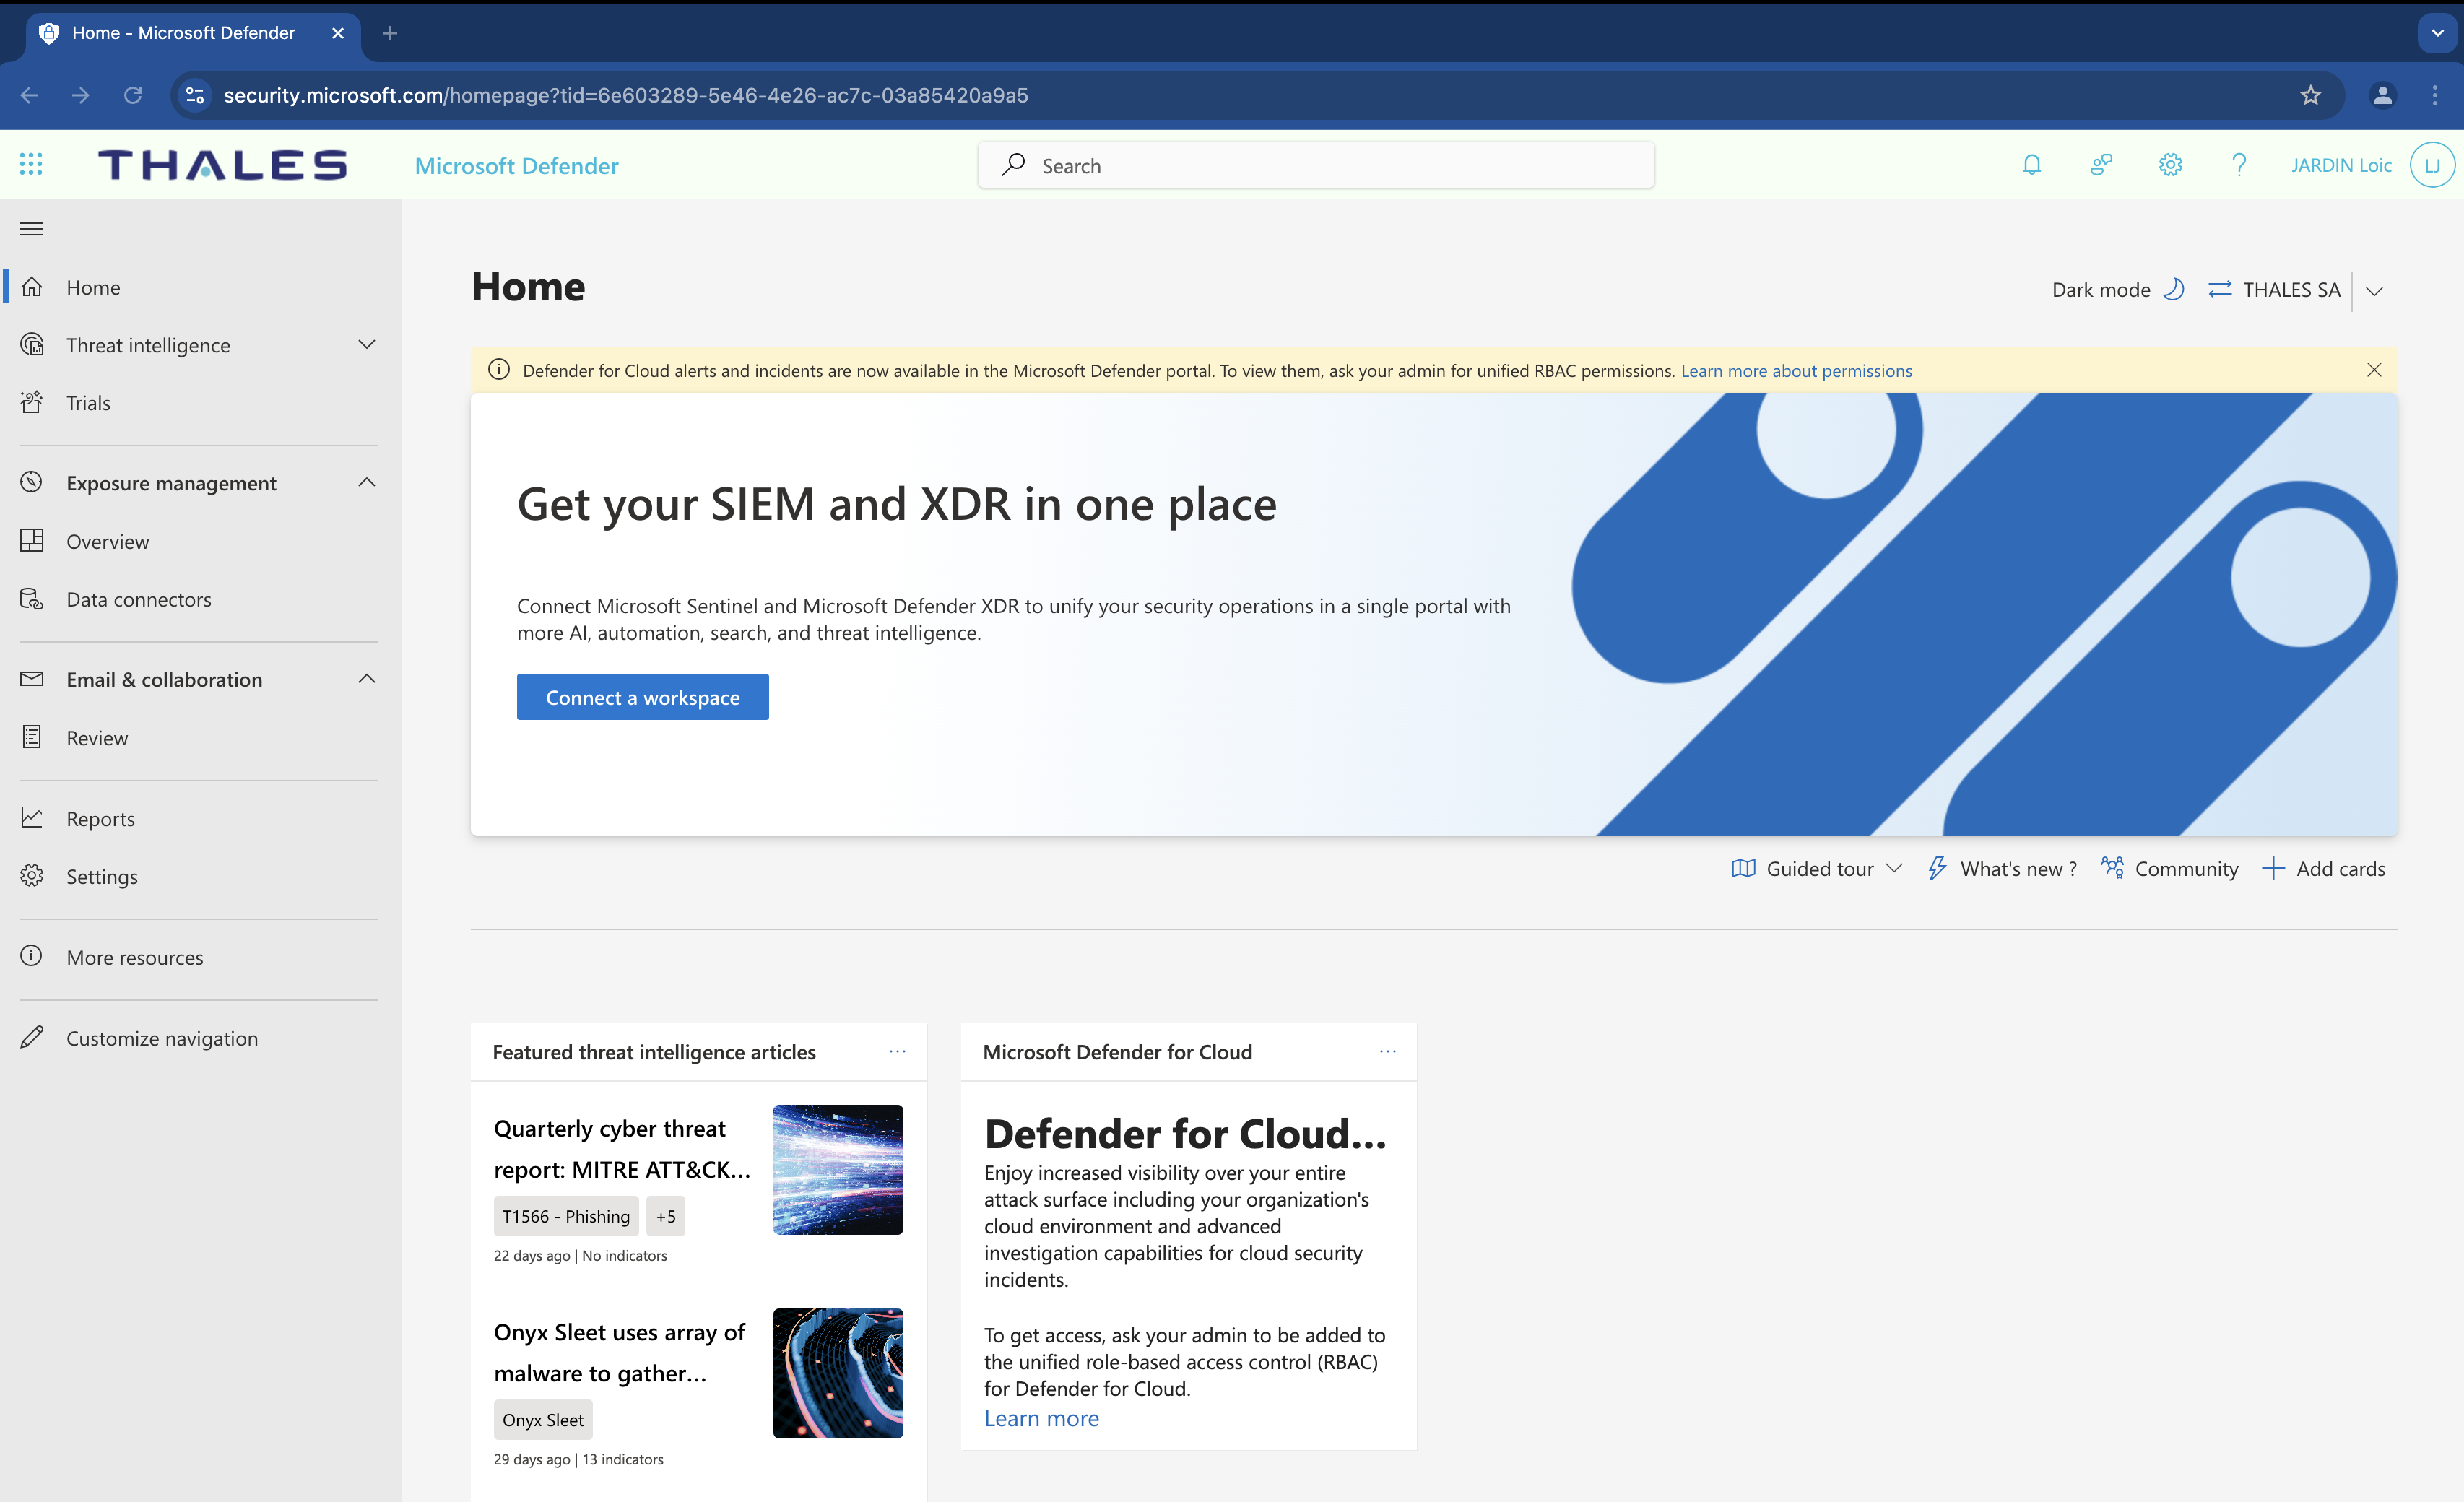Viewport: 2464px width, 1502px height.
Task: View site information icon in address bar
Action: [195, 95]
